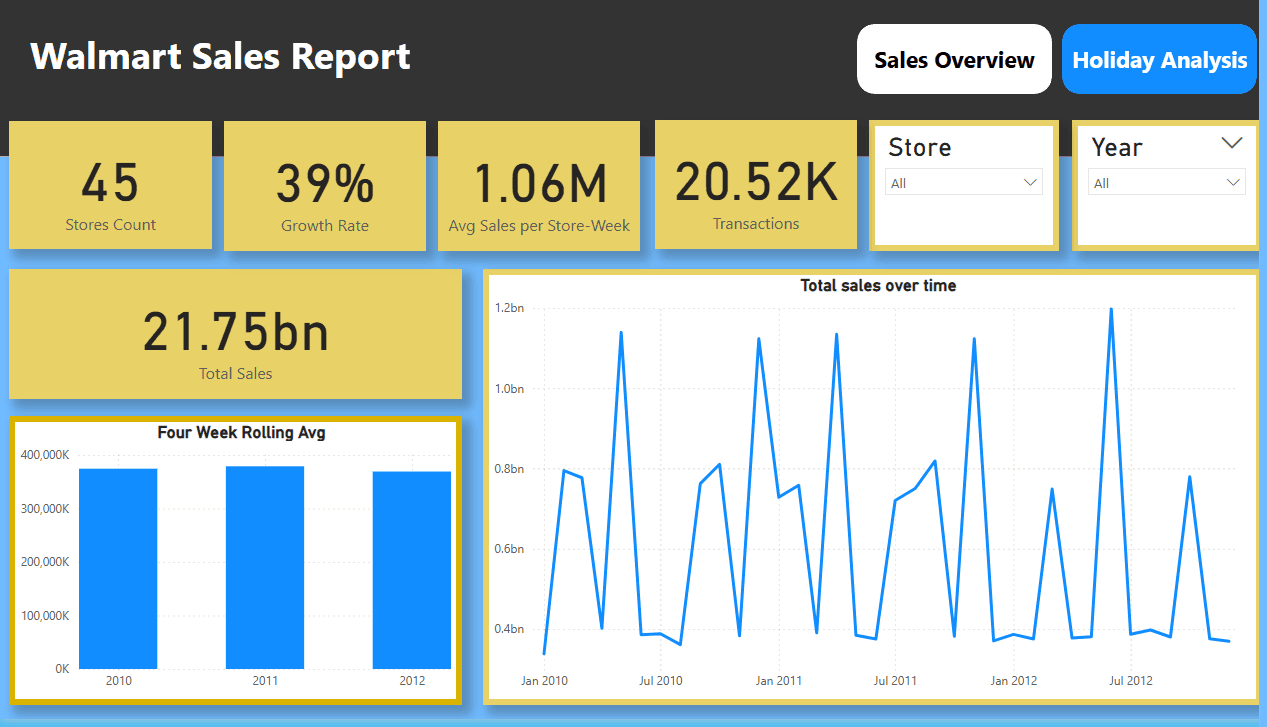This screenshot has height=727, width=1267.
Task: Open the Year slicer dropdown
Action: pyautogui.click(x=1232, y=182)
